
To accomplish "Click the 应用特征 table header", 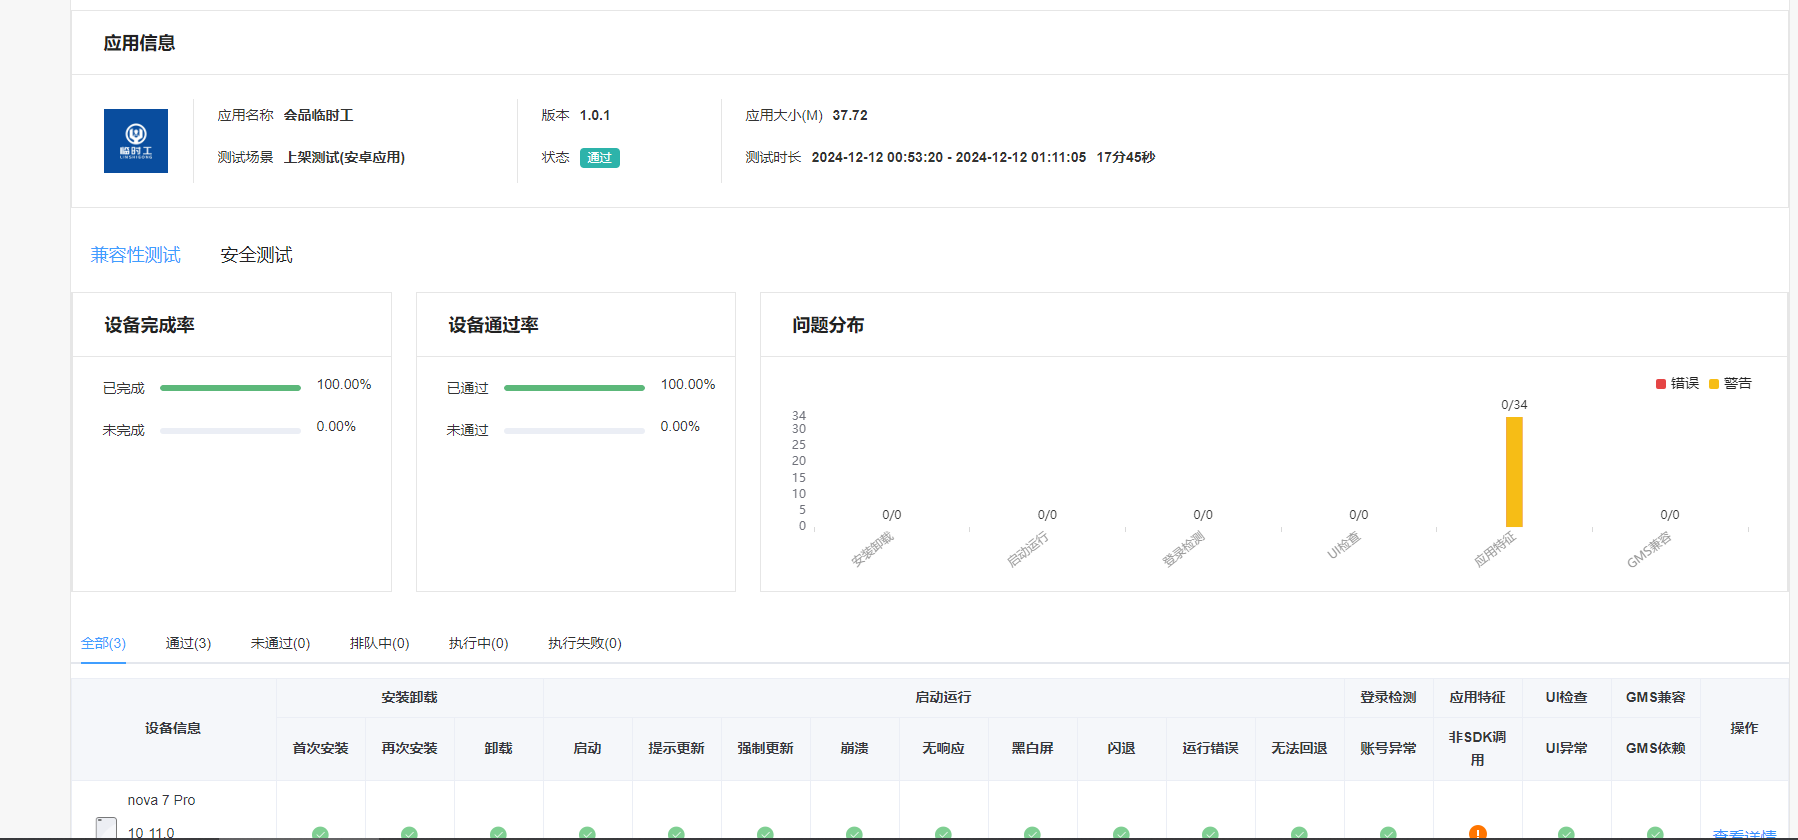I will (x=1477, y=697).
